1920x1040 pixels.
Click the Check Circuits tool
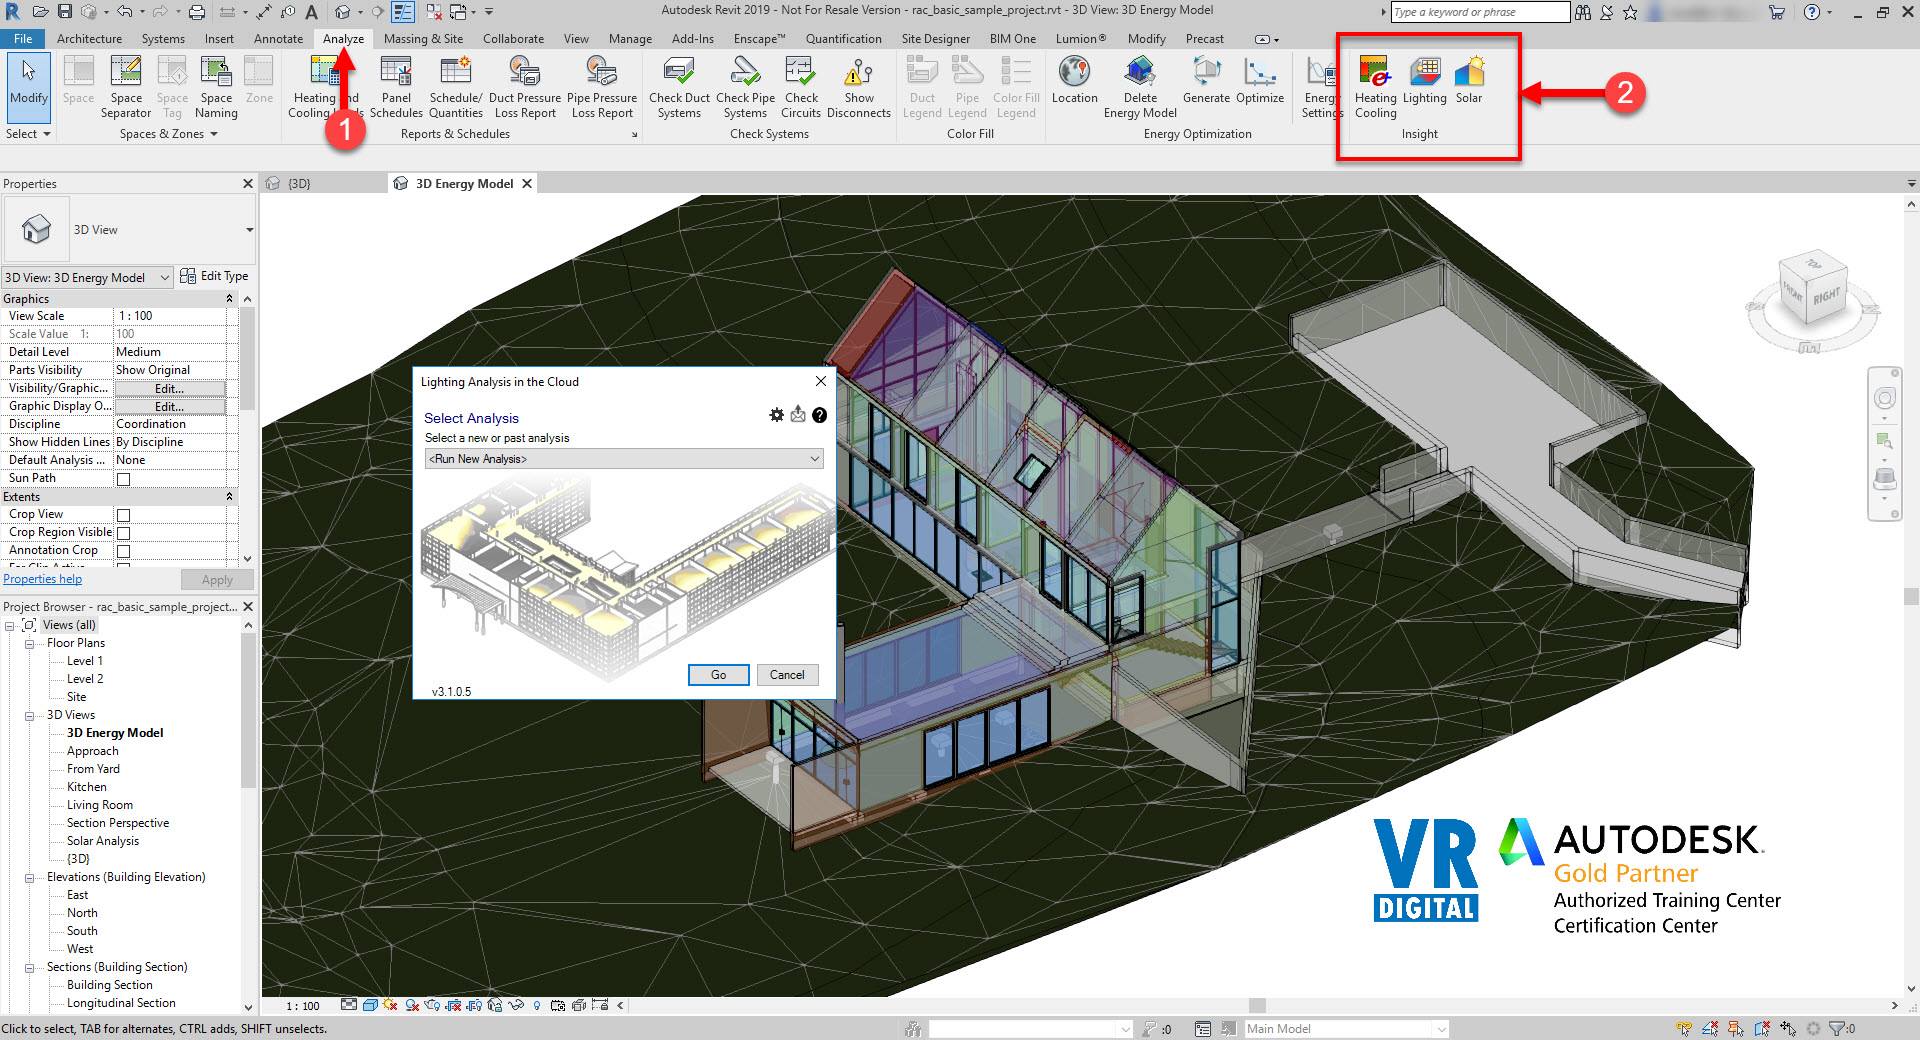[801, 88]
